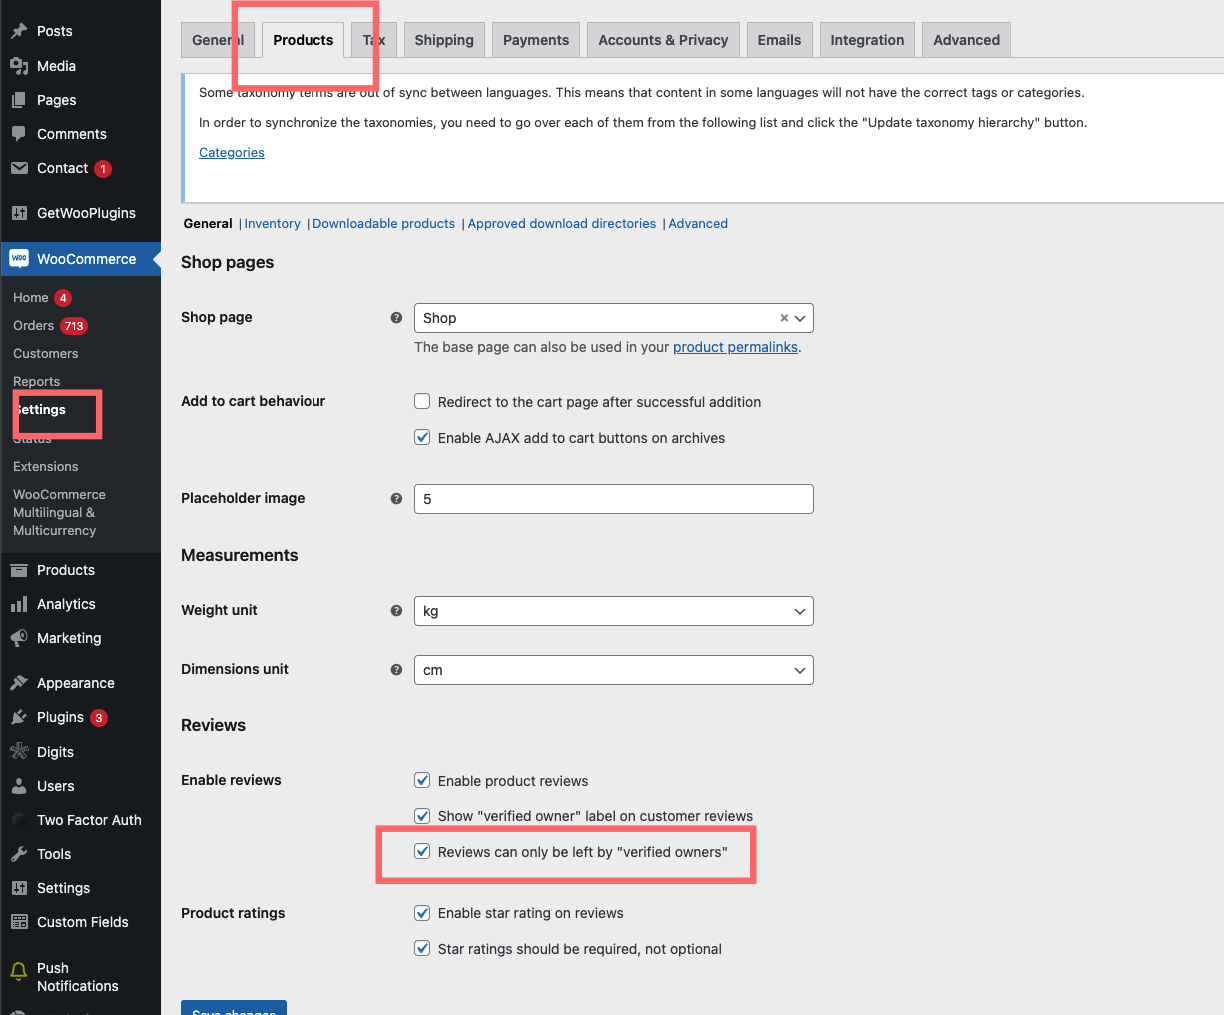Go to the Inventory subsection link

272,224
